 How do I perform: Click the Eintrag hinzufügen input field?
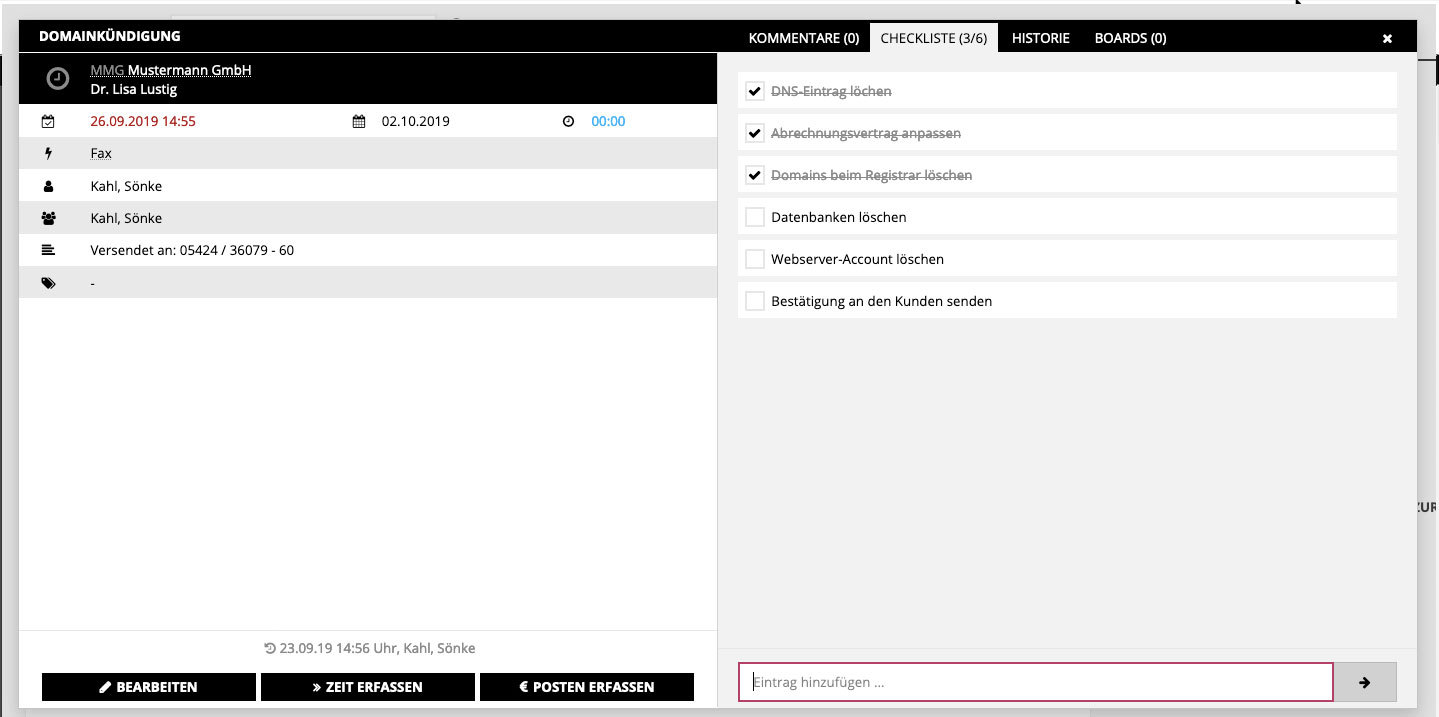[x=1035, y=682]
